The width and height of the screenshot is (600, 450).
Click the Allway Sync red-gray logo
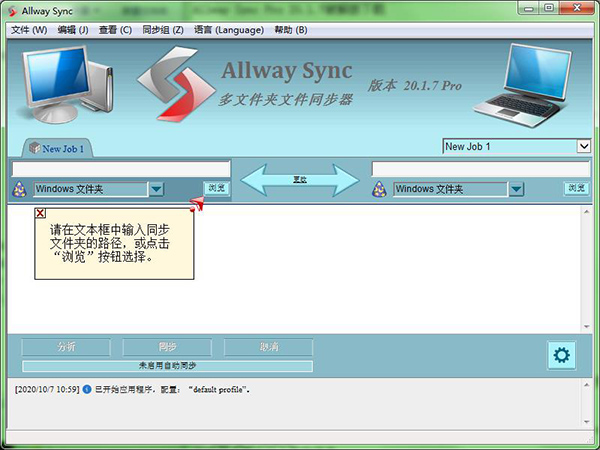pos(176,84)
